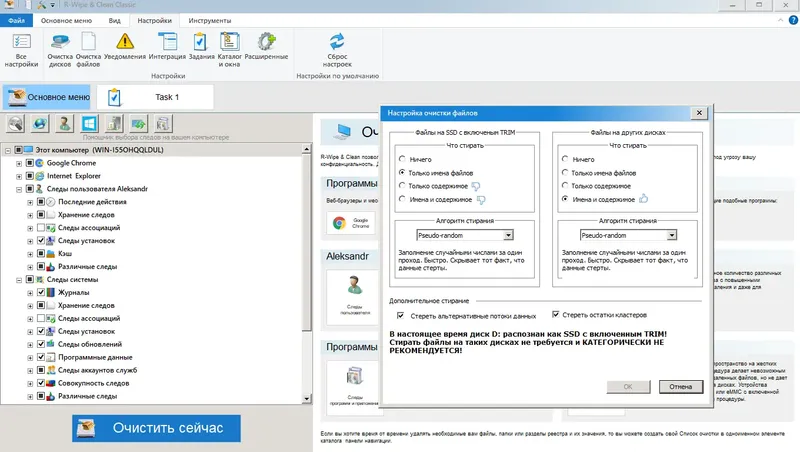
Task: Open the Основное меню panel tab
Action: (x=47, y=97)
